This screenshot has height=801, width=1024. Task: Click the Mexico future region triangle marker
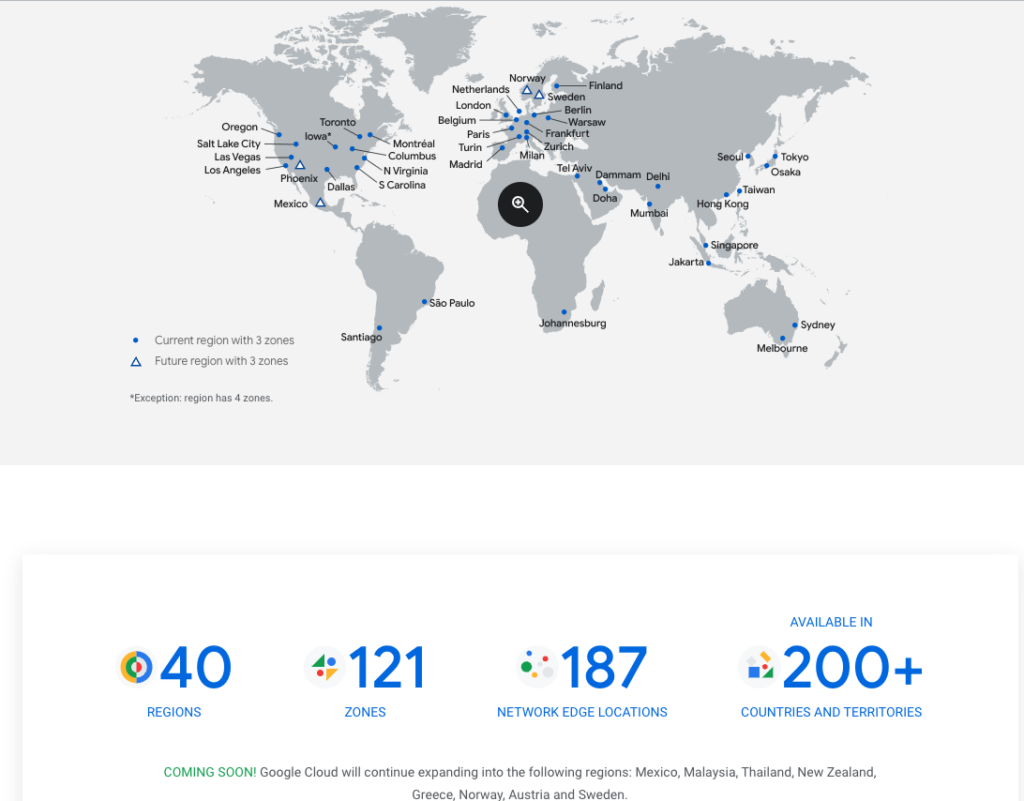(x=320, y=203)
